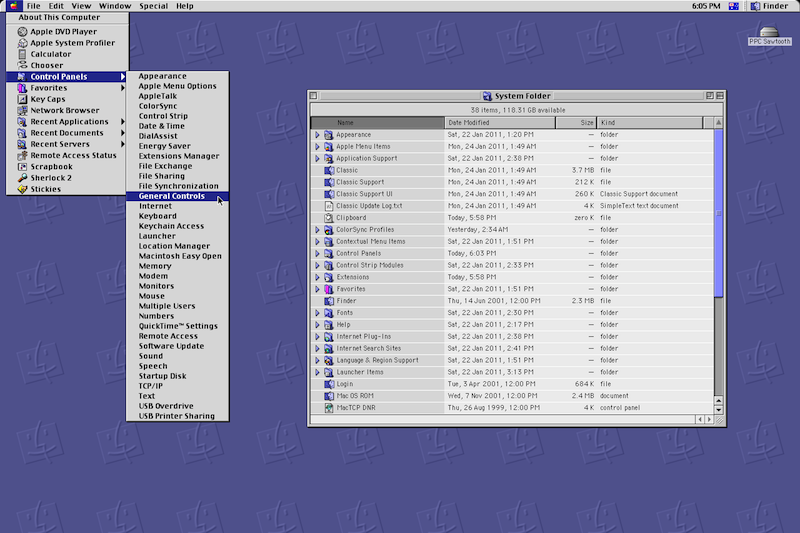Open the File menu
Viewport: 800px width, 533px height.
pyautogui.click(x=34, y=6)
